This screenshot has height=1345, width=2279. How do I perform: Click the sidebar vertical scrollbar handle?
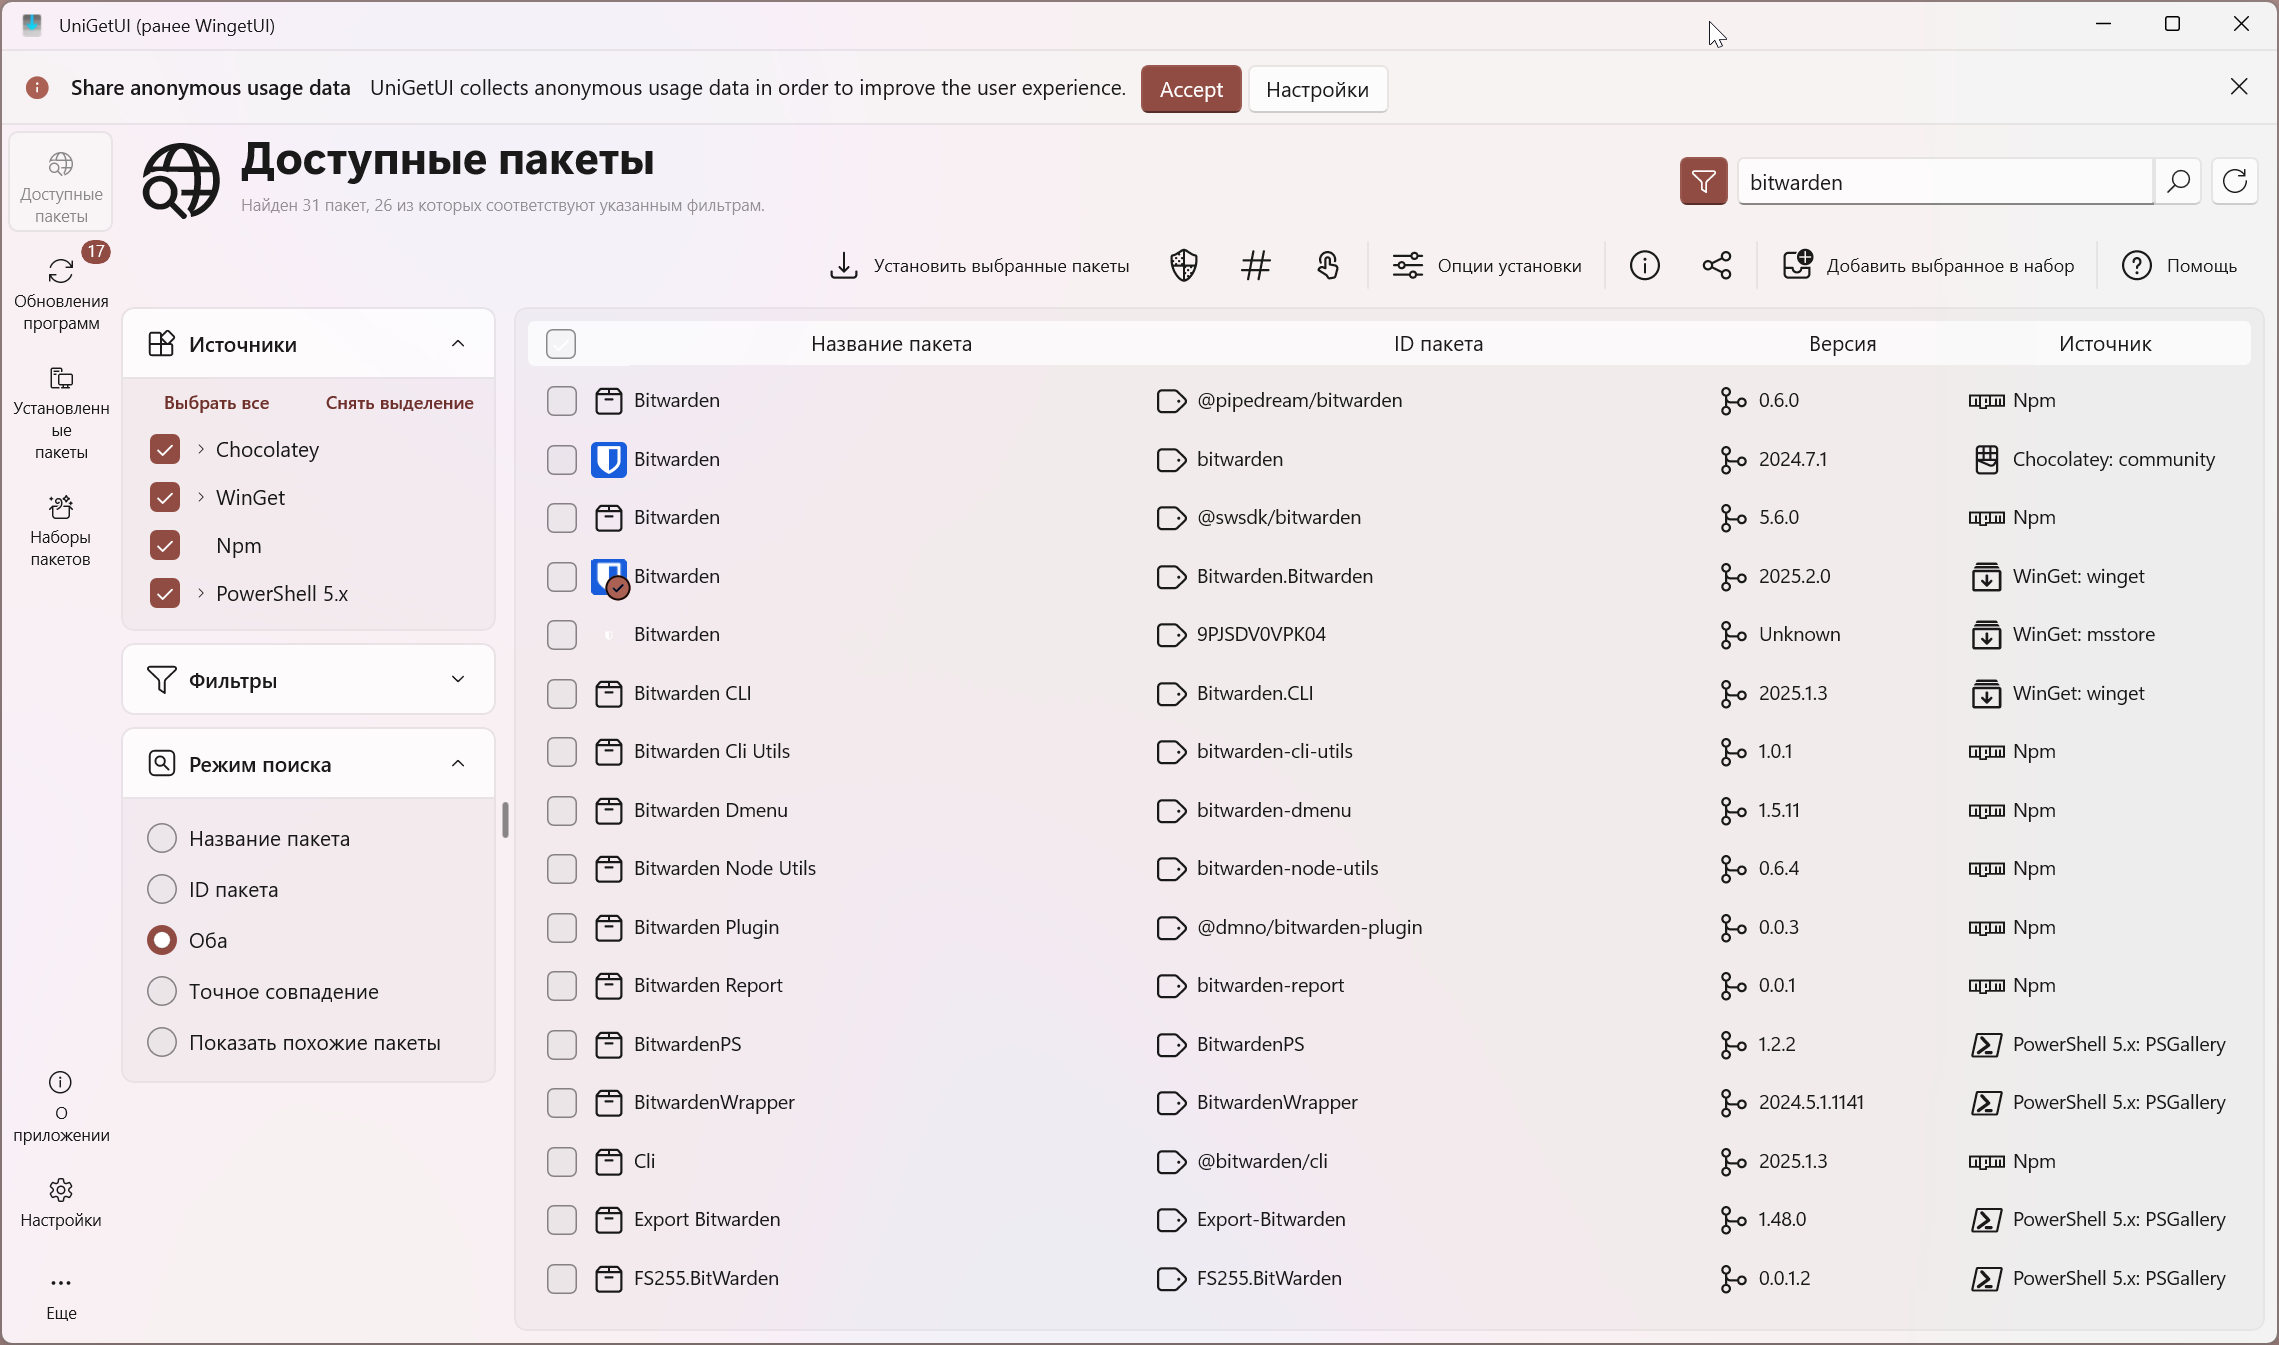tap(505, 820)
